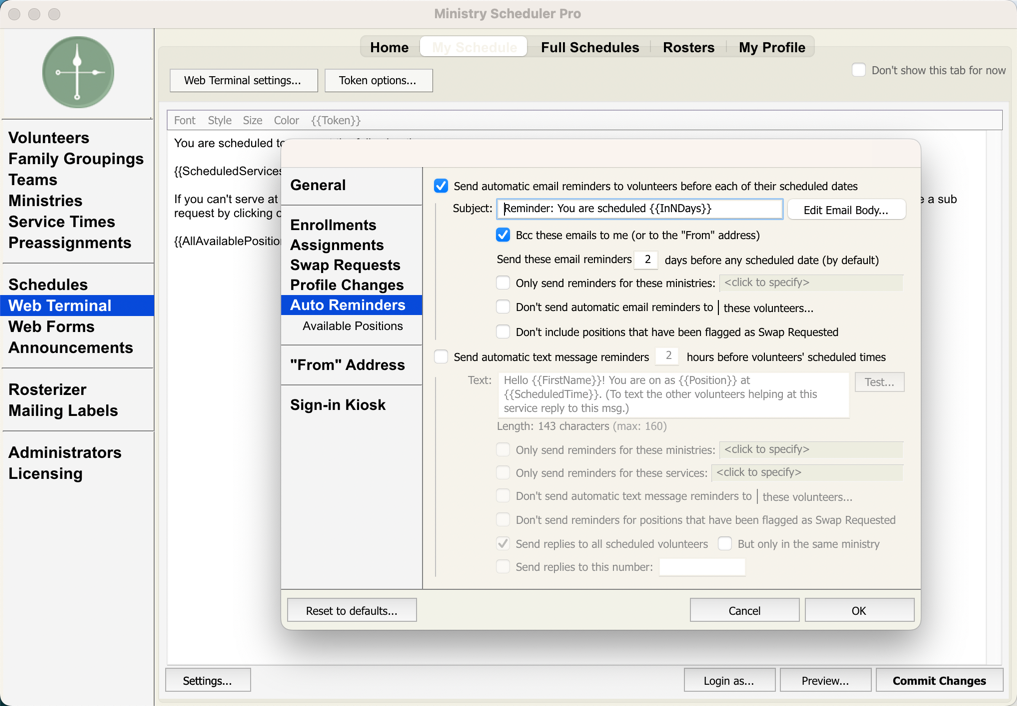This screenshot has height=706, width=1017.
Task: Specify services for text message reminders
Action: (807, 473)
